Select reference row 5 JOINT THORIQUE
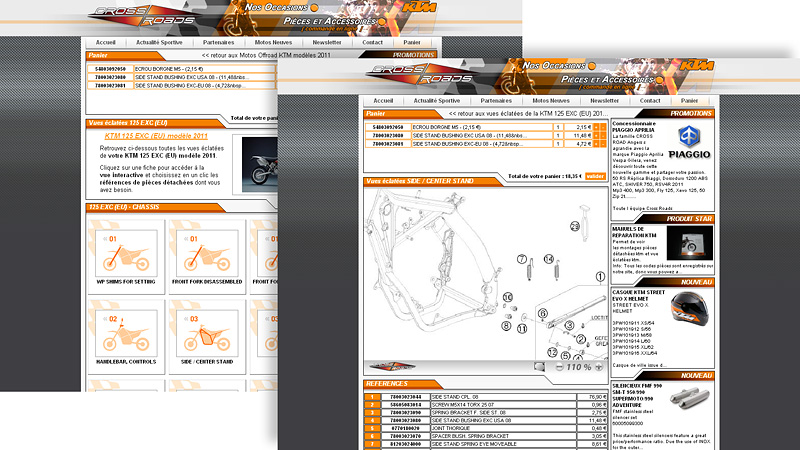Image resolution: width=800 pixels, height=450 pixels. click(x=485, y=428)
